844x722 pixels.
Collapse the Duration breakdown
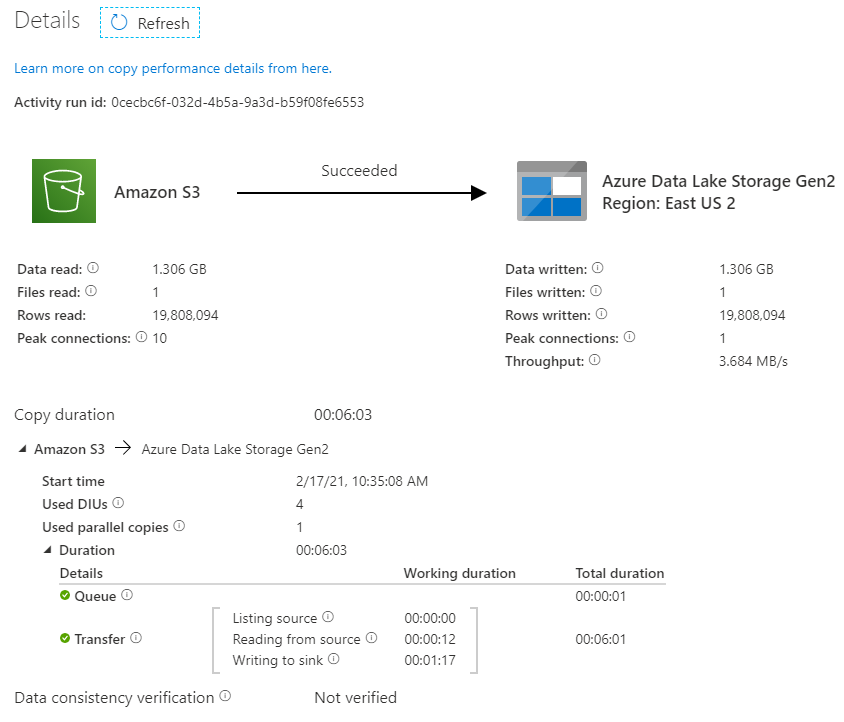point(47,550)
